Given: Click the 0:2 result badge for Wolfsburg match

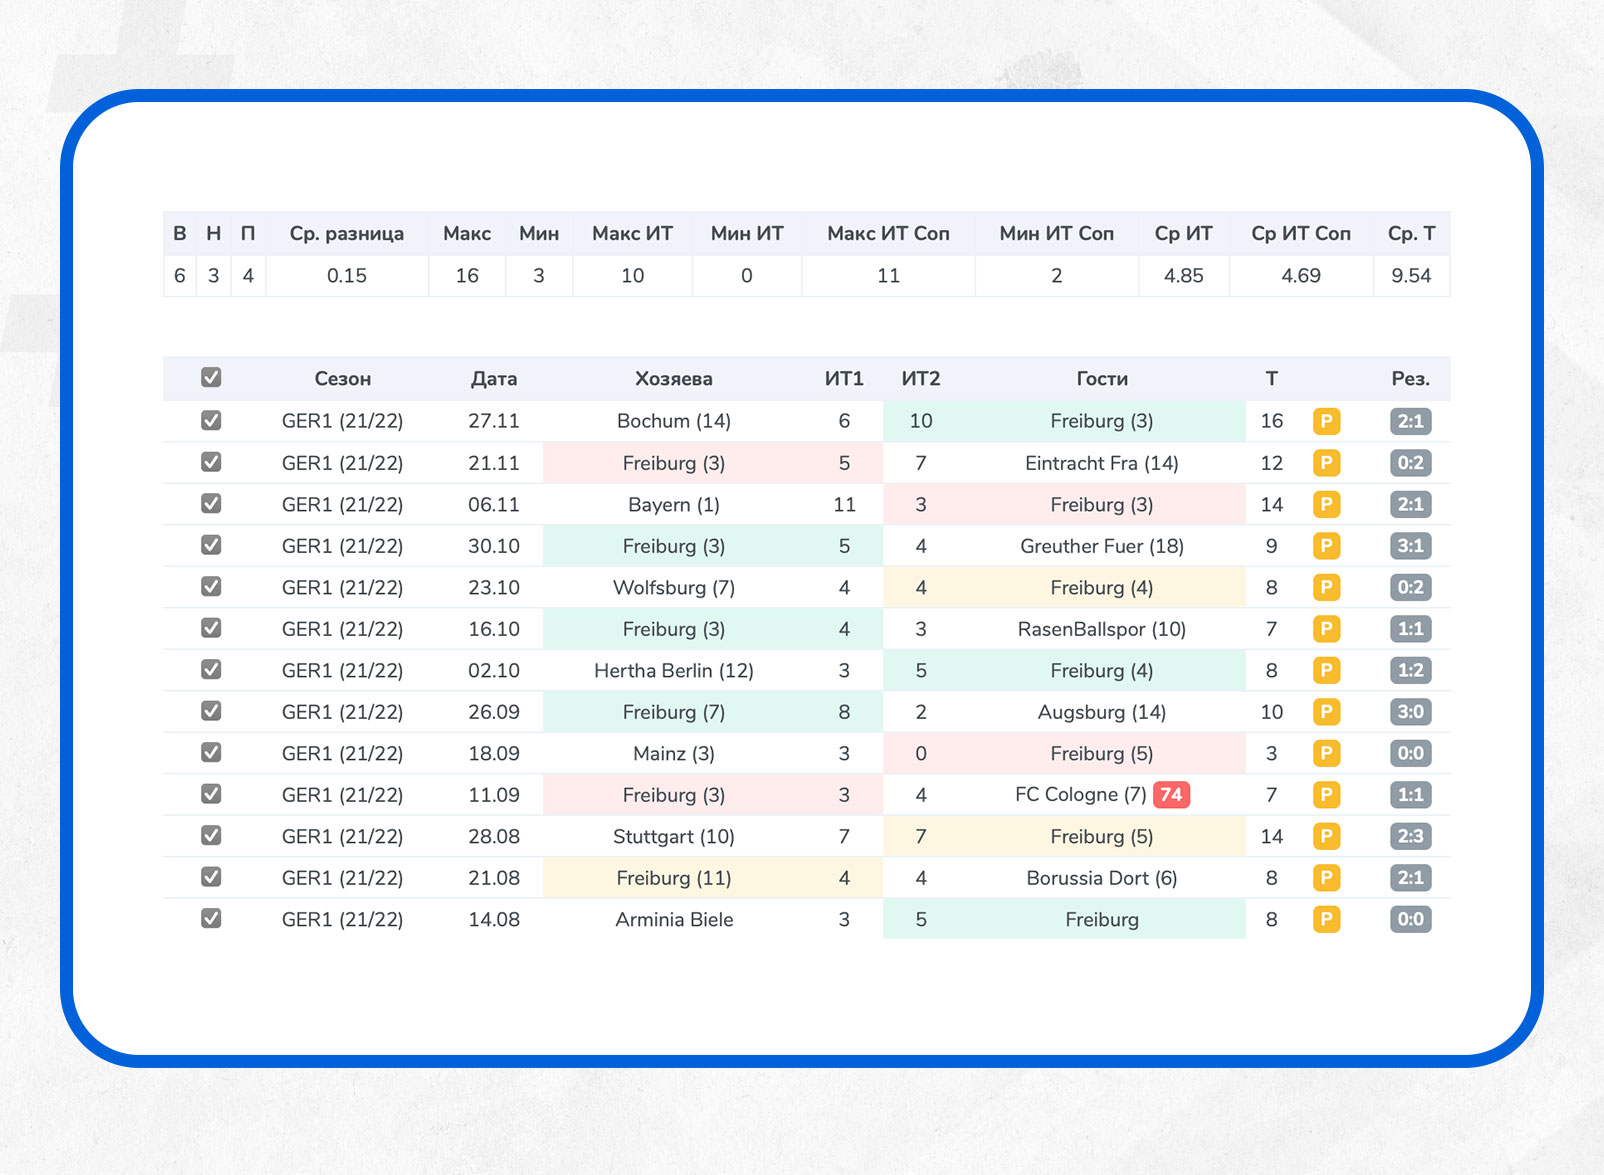Looking at the screenshot, I should [1410, 587].
